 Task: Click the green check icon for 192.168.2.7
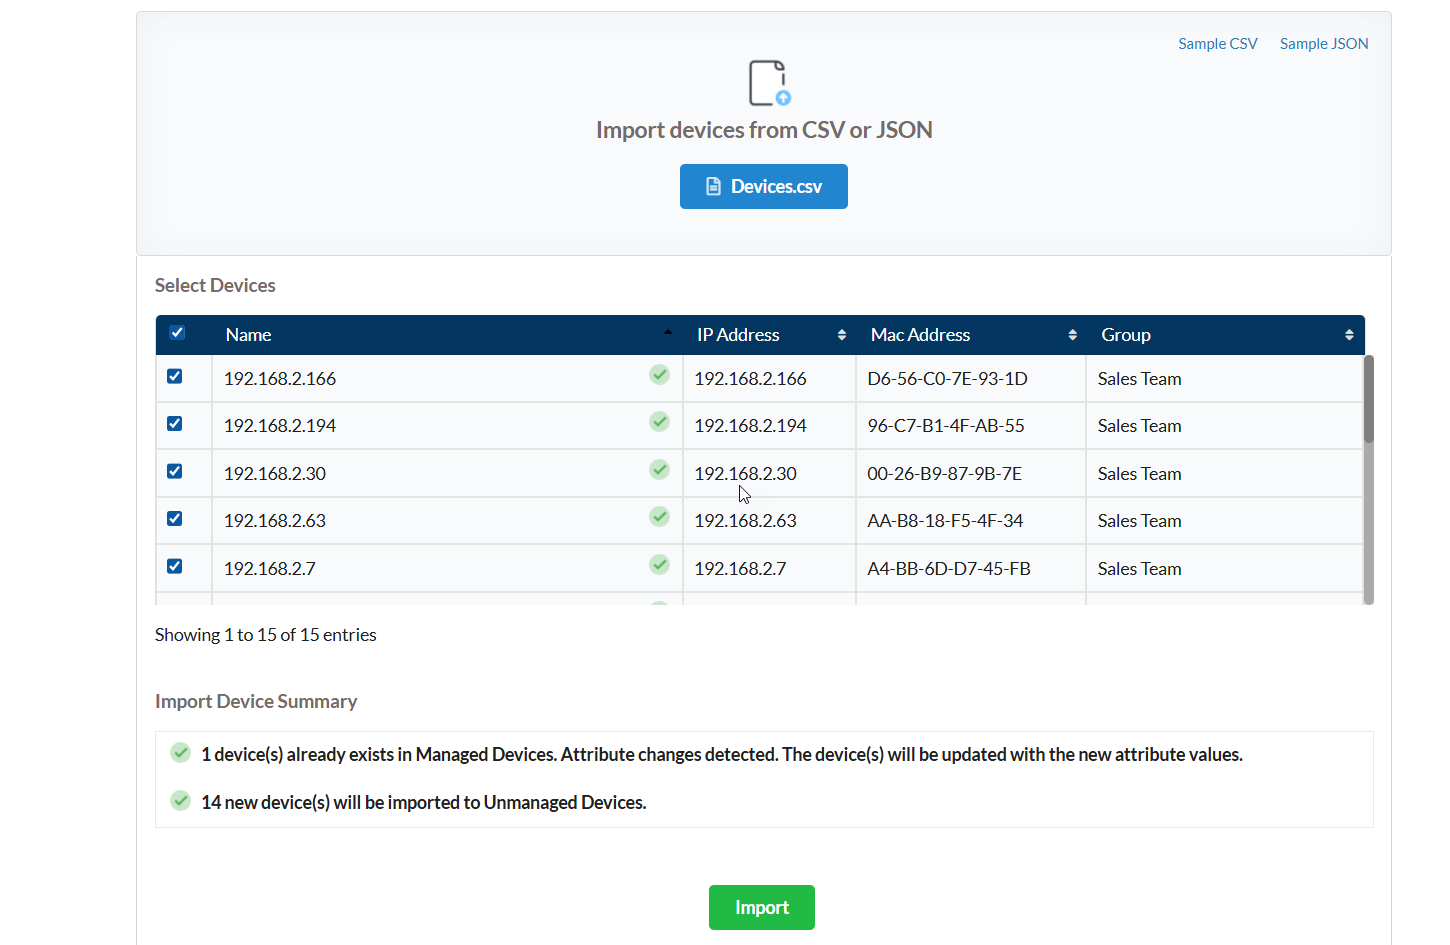click(x=659, y=565)
